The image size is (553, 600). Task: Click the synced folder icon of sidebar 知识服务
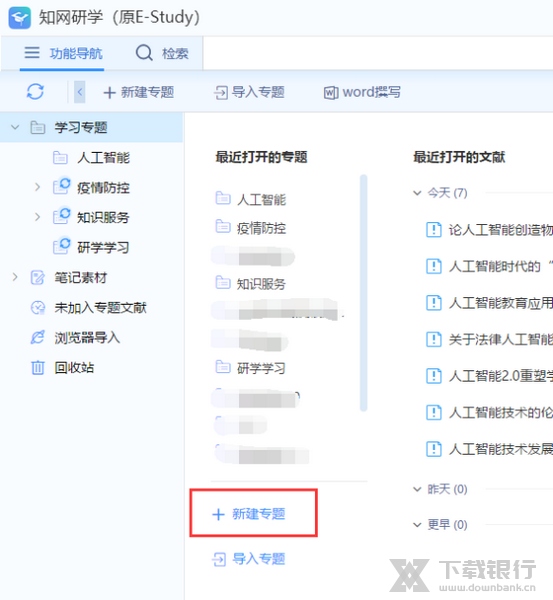coord(62,216)
